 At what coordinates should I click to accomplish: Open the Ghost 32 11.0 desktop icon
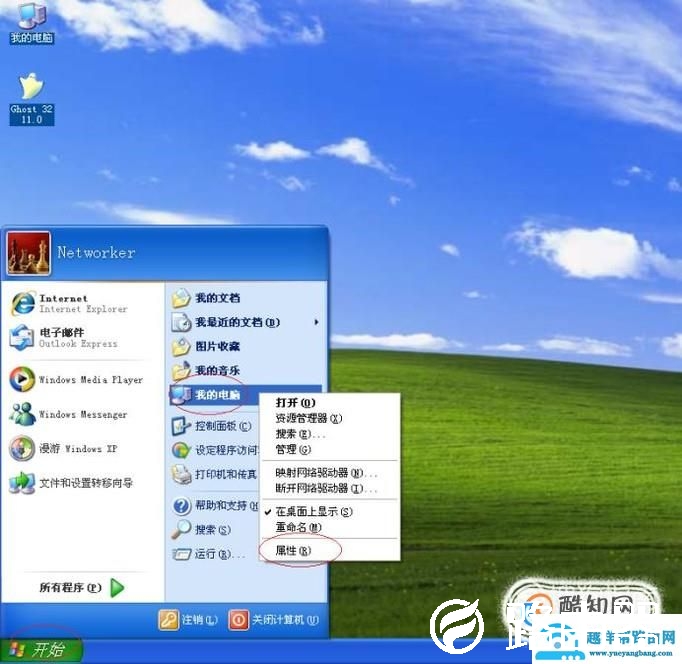[x=31, y=99]
